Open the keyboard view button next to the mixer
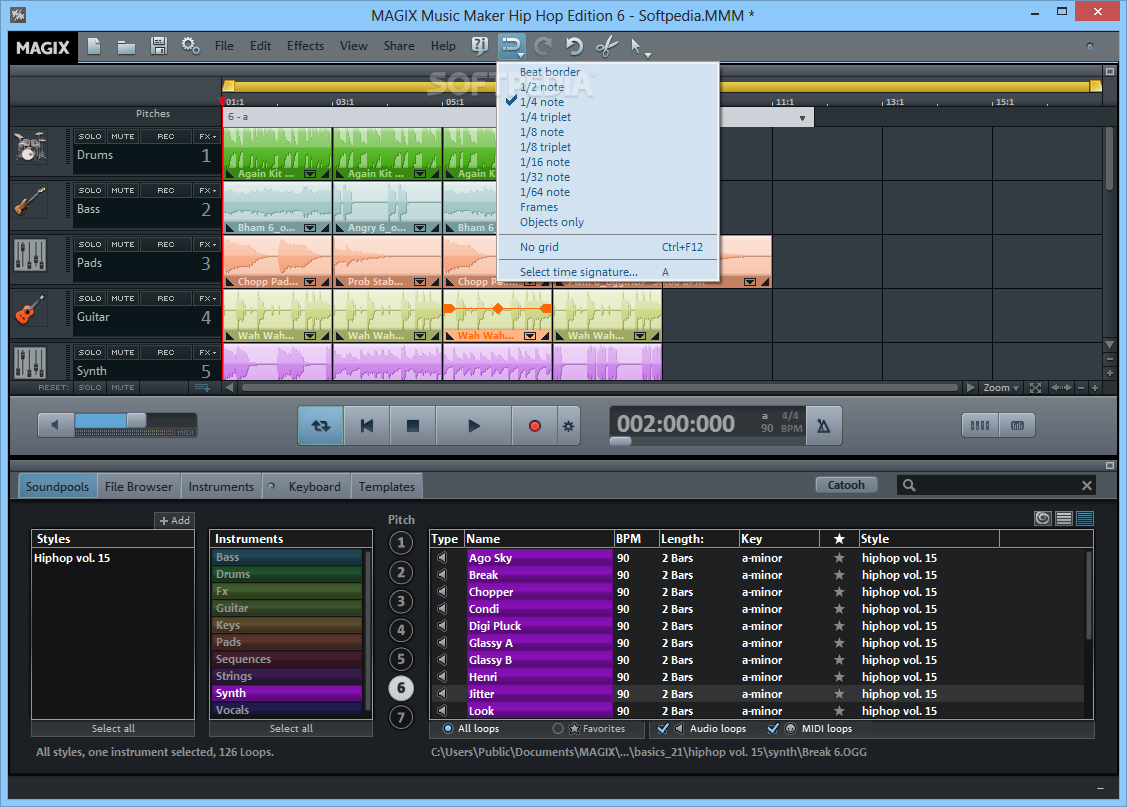This screenshot has width=1127, height=807. click(x=1017, y=425)
